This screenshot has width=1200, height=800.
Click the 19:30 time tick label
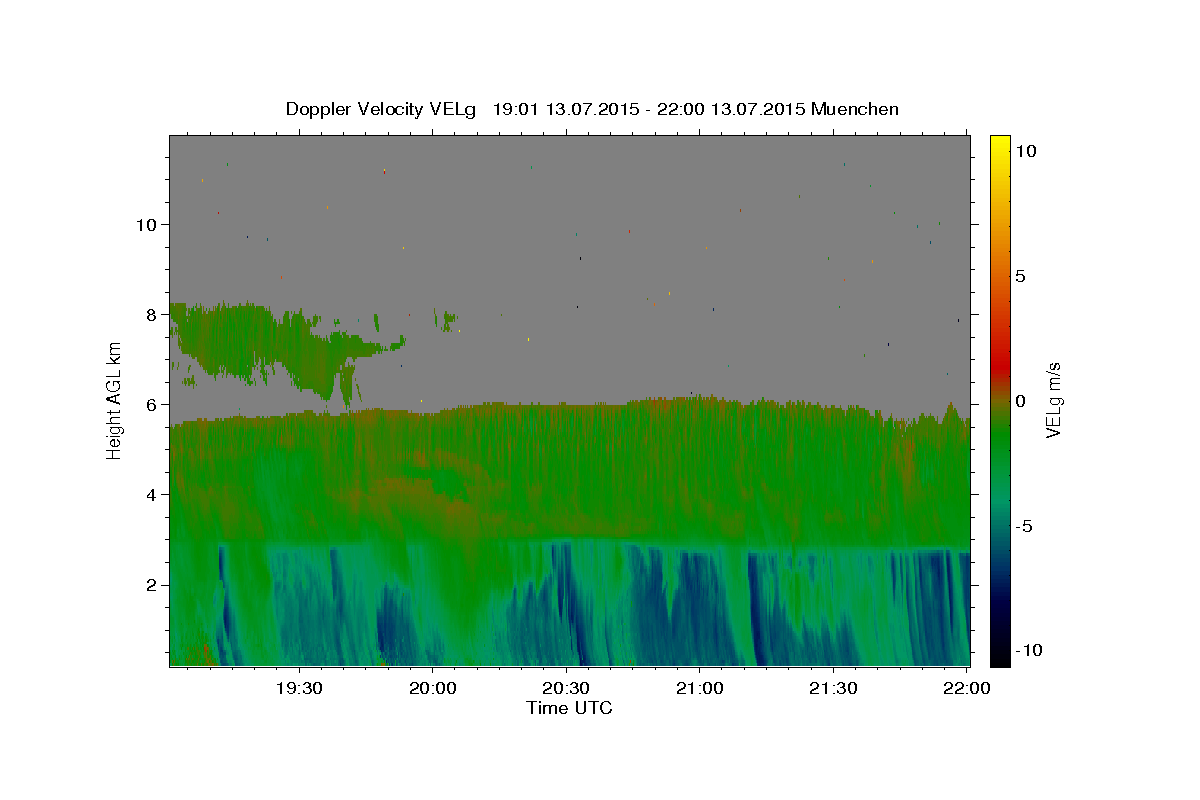[298, 688]
